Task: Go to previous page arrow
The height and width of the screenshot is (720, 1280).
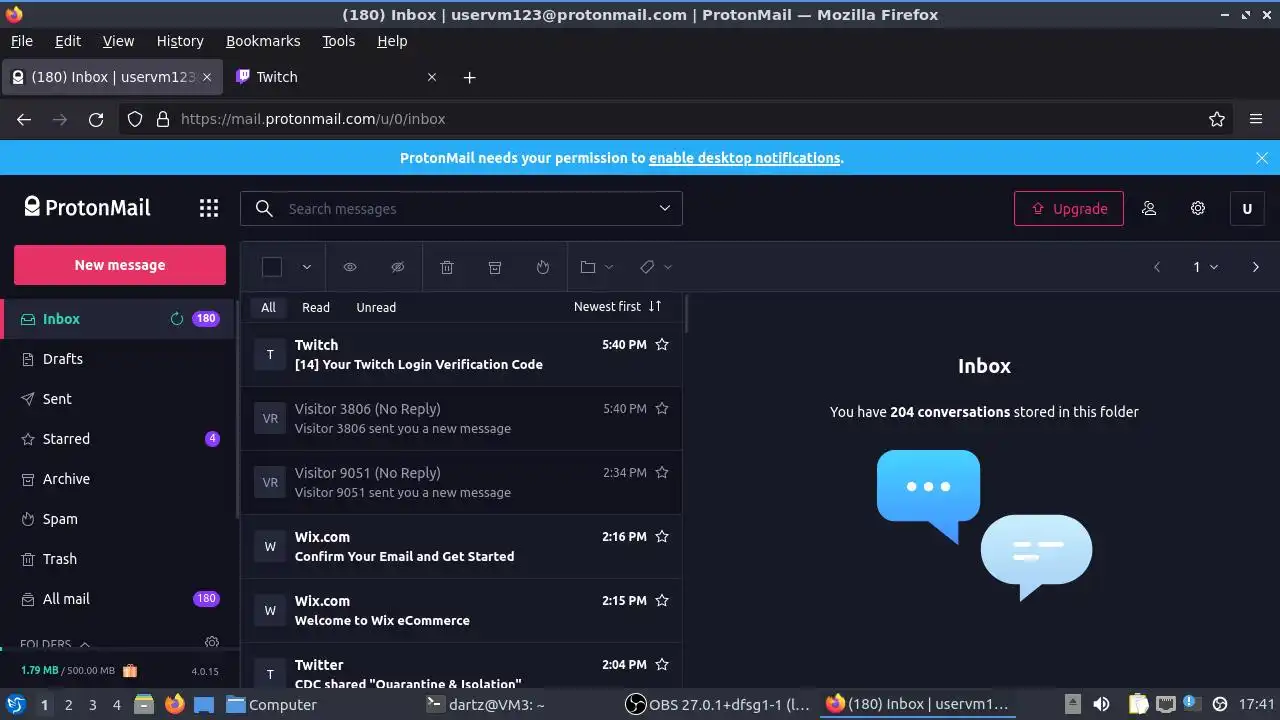Action: pos(1157,267)
